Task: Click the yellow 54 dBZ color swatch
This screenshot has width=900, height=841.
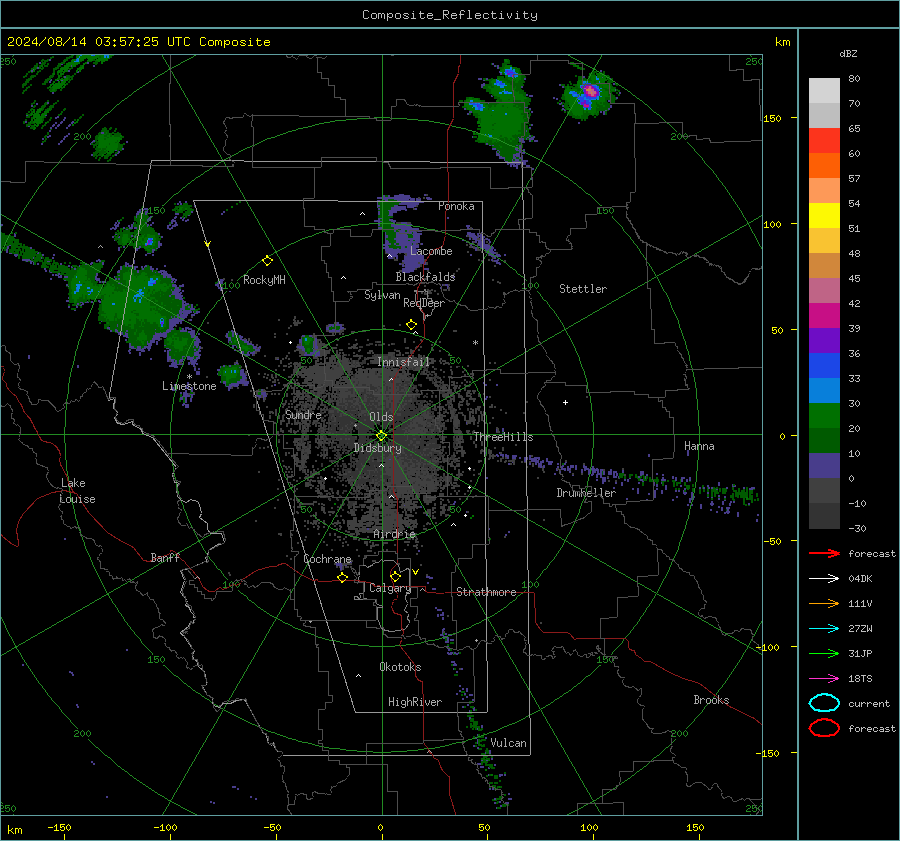Action: click(824, 216)
